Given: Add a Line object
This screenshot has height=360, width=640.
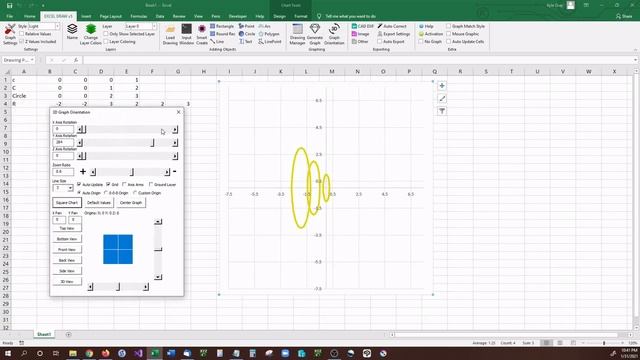Looking at the screenshot, I should [x=217, y=42].
